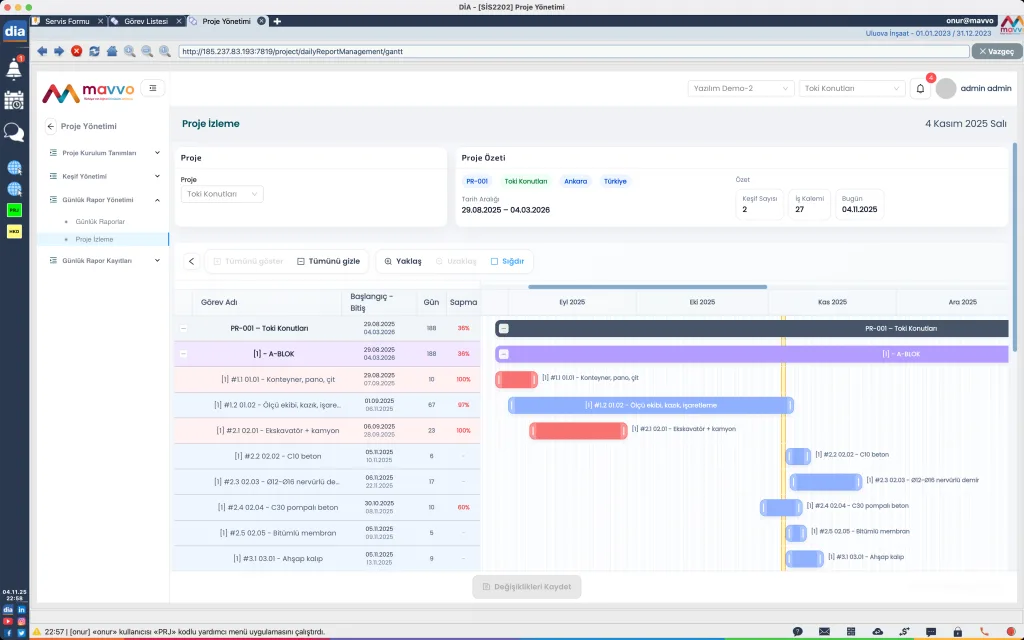Open the DIA chat bubbles icon
Viewport: 1024px width, 640px height.
point(14,132)
